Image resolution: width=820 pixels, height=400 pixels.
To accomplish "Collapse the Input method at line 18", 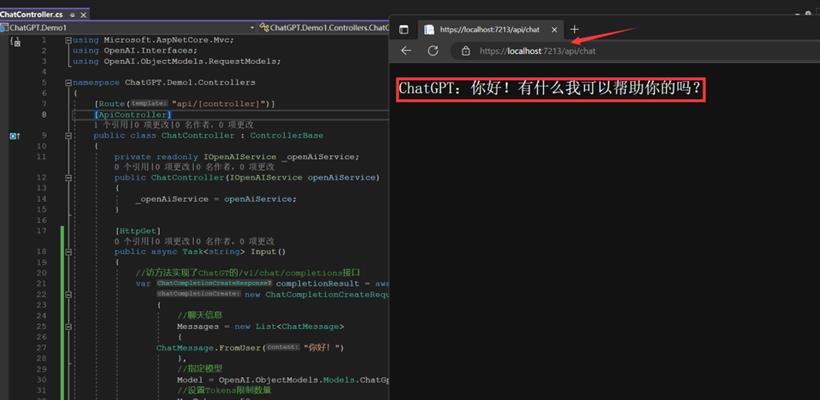I will pyautogui.click(x=68, y=252).
